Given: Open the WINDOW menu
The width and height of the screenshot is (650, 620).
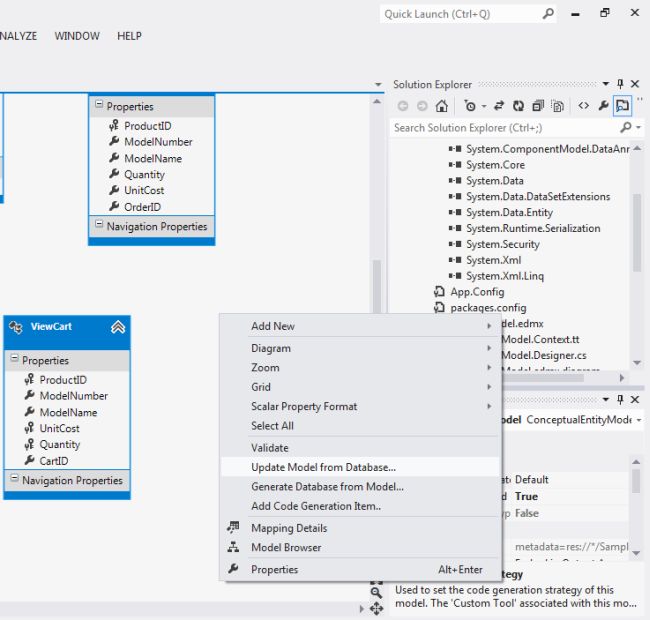Looking at the screenshot, I should (x=77, y=36).
